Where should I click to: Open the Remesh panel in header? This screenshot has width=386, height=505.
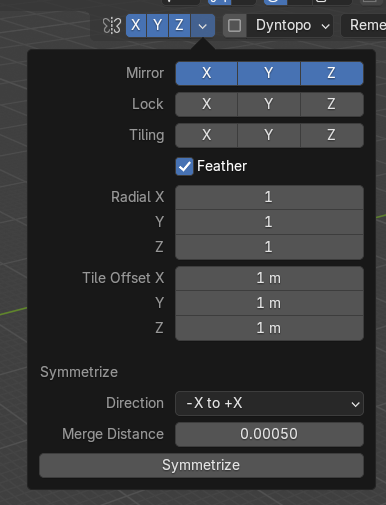pos(364,25)
